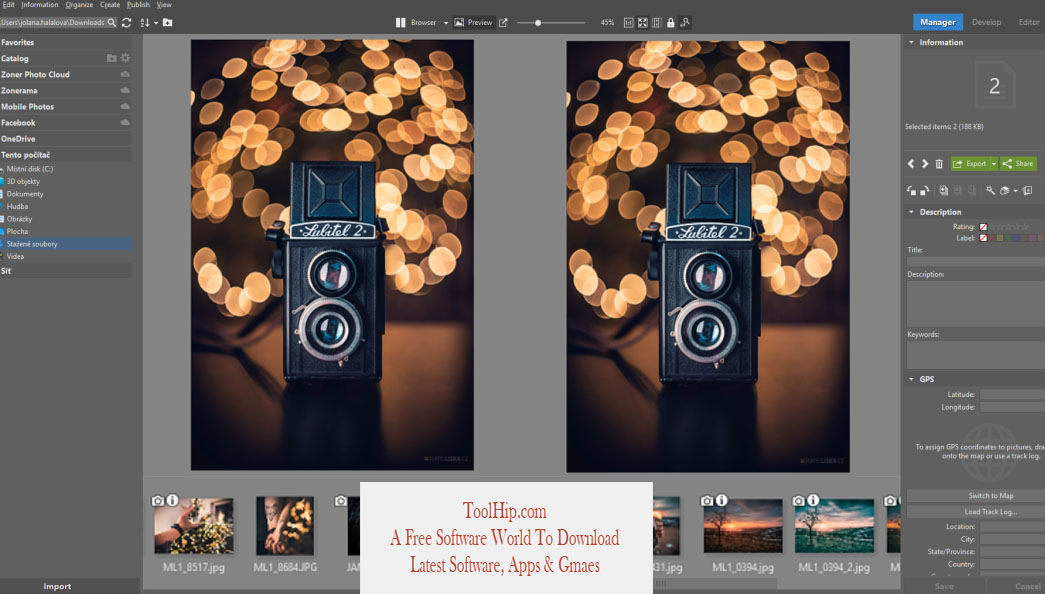Click the import-to-stack icon at right
Screen dimensions: 1045x594
click(1028, 191)
